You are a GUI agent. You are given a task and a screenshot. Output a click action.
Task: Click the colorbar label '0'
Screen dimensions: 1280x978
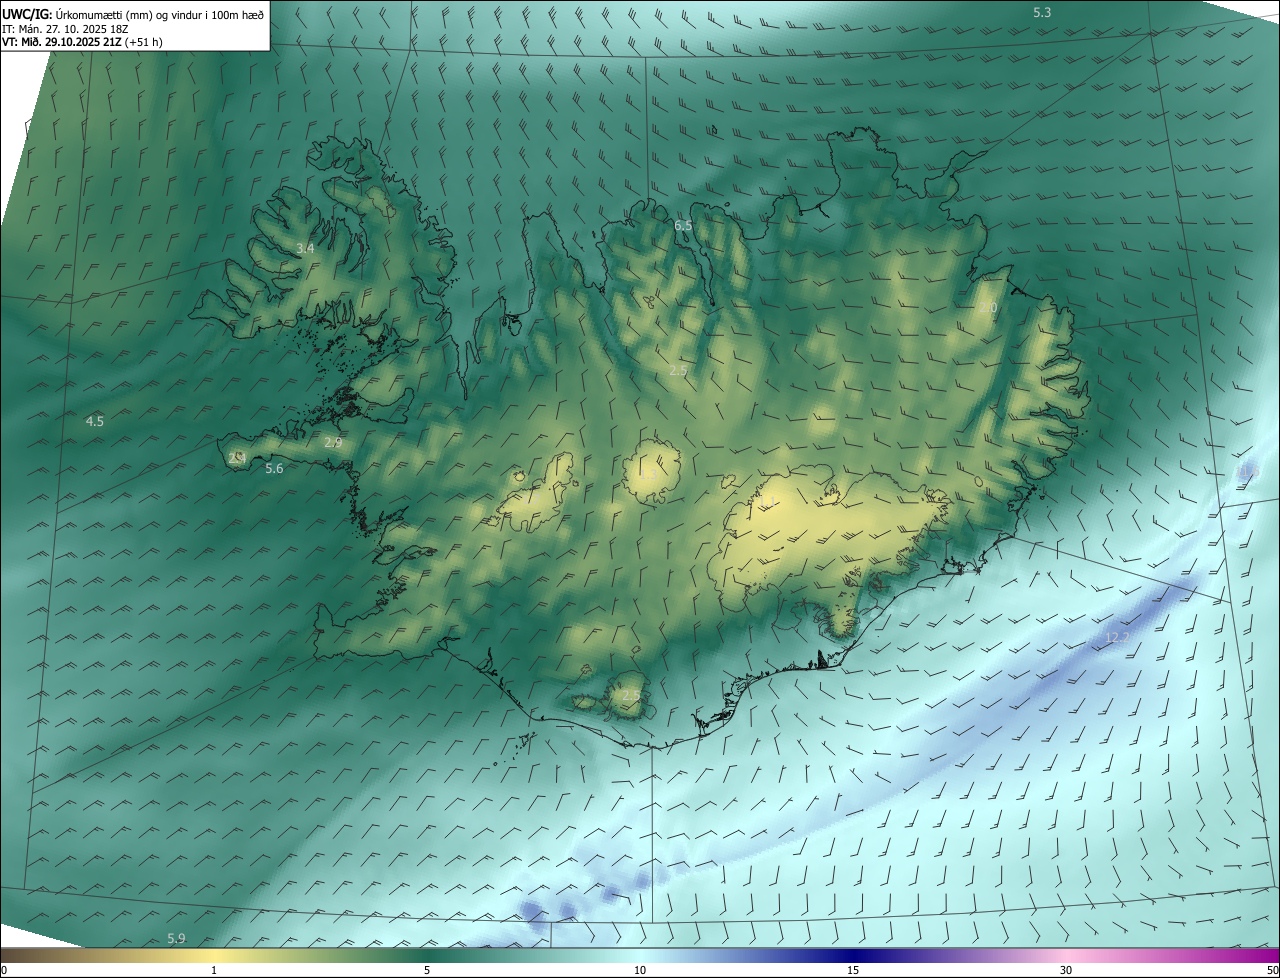click(4, 970)
